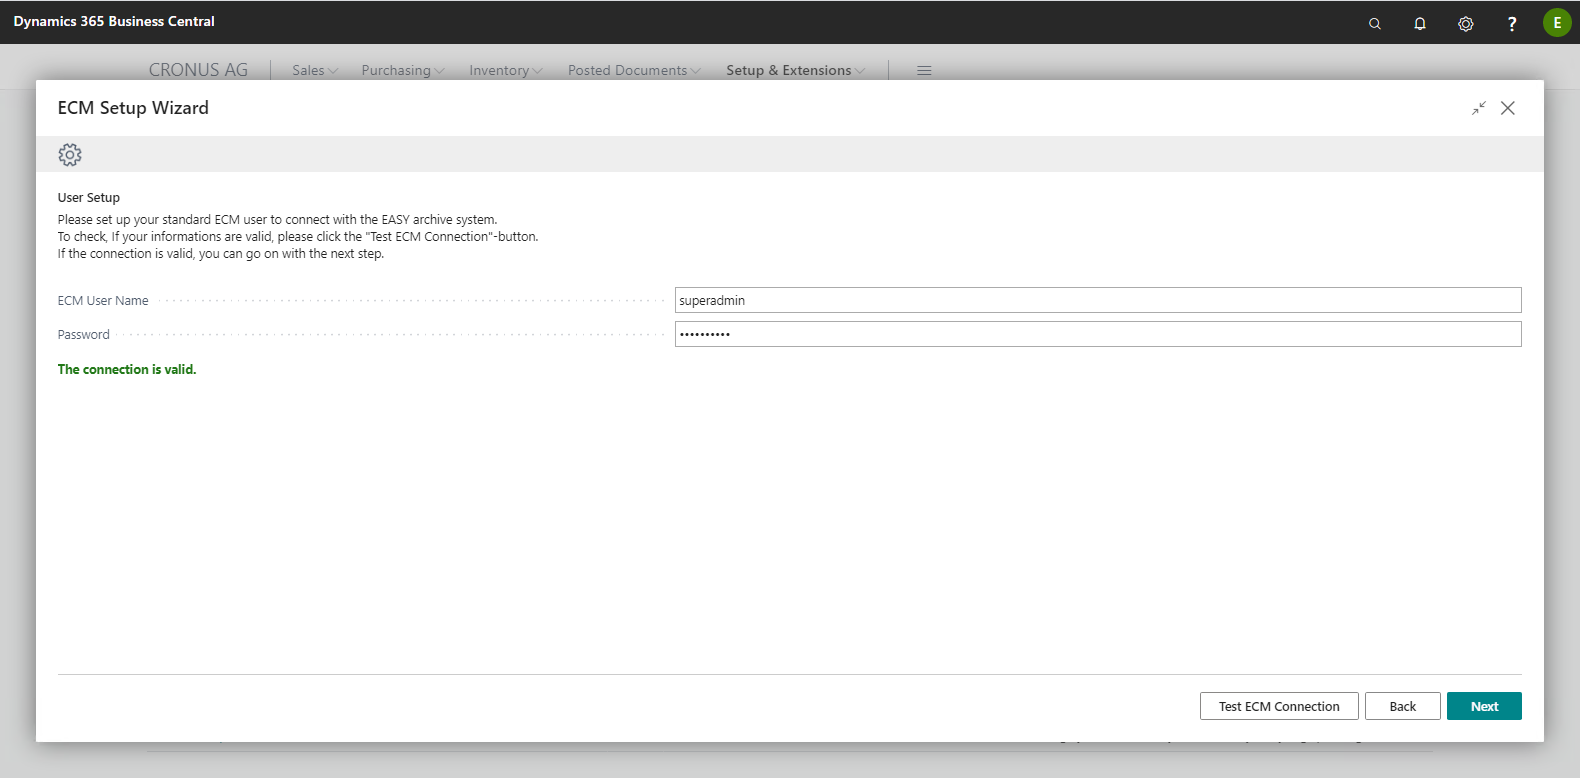Image resolution: width=1580 pixels, height=778 pixels.
Task: Proceed with the Next button
Action: tap(1484, 706)
